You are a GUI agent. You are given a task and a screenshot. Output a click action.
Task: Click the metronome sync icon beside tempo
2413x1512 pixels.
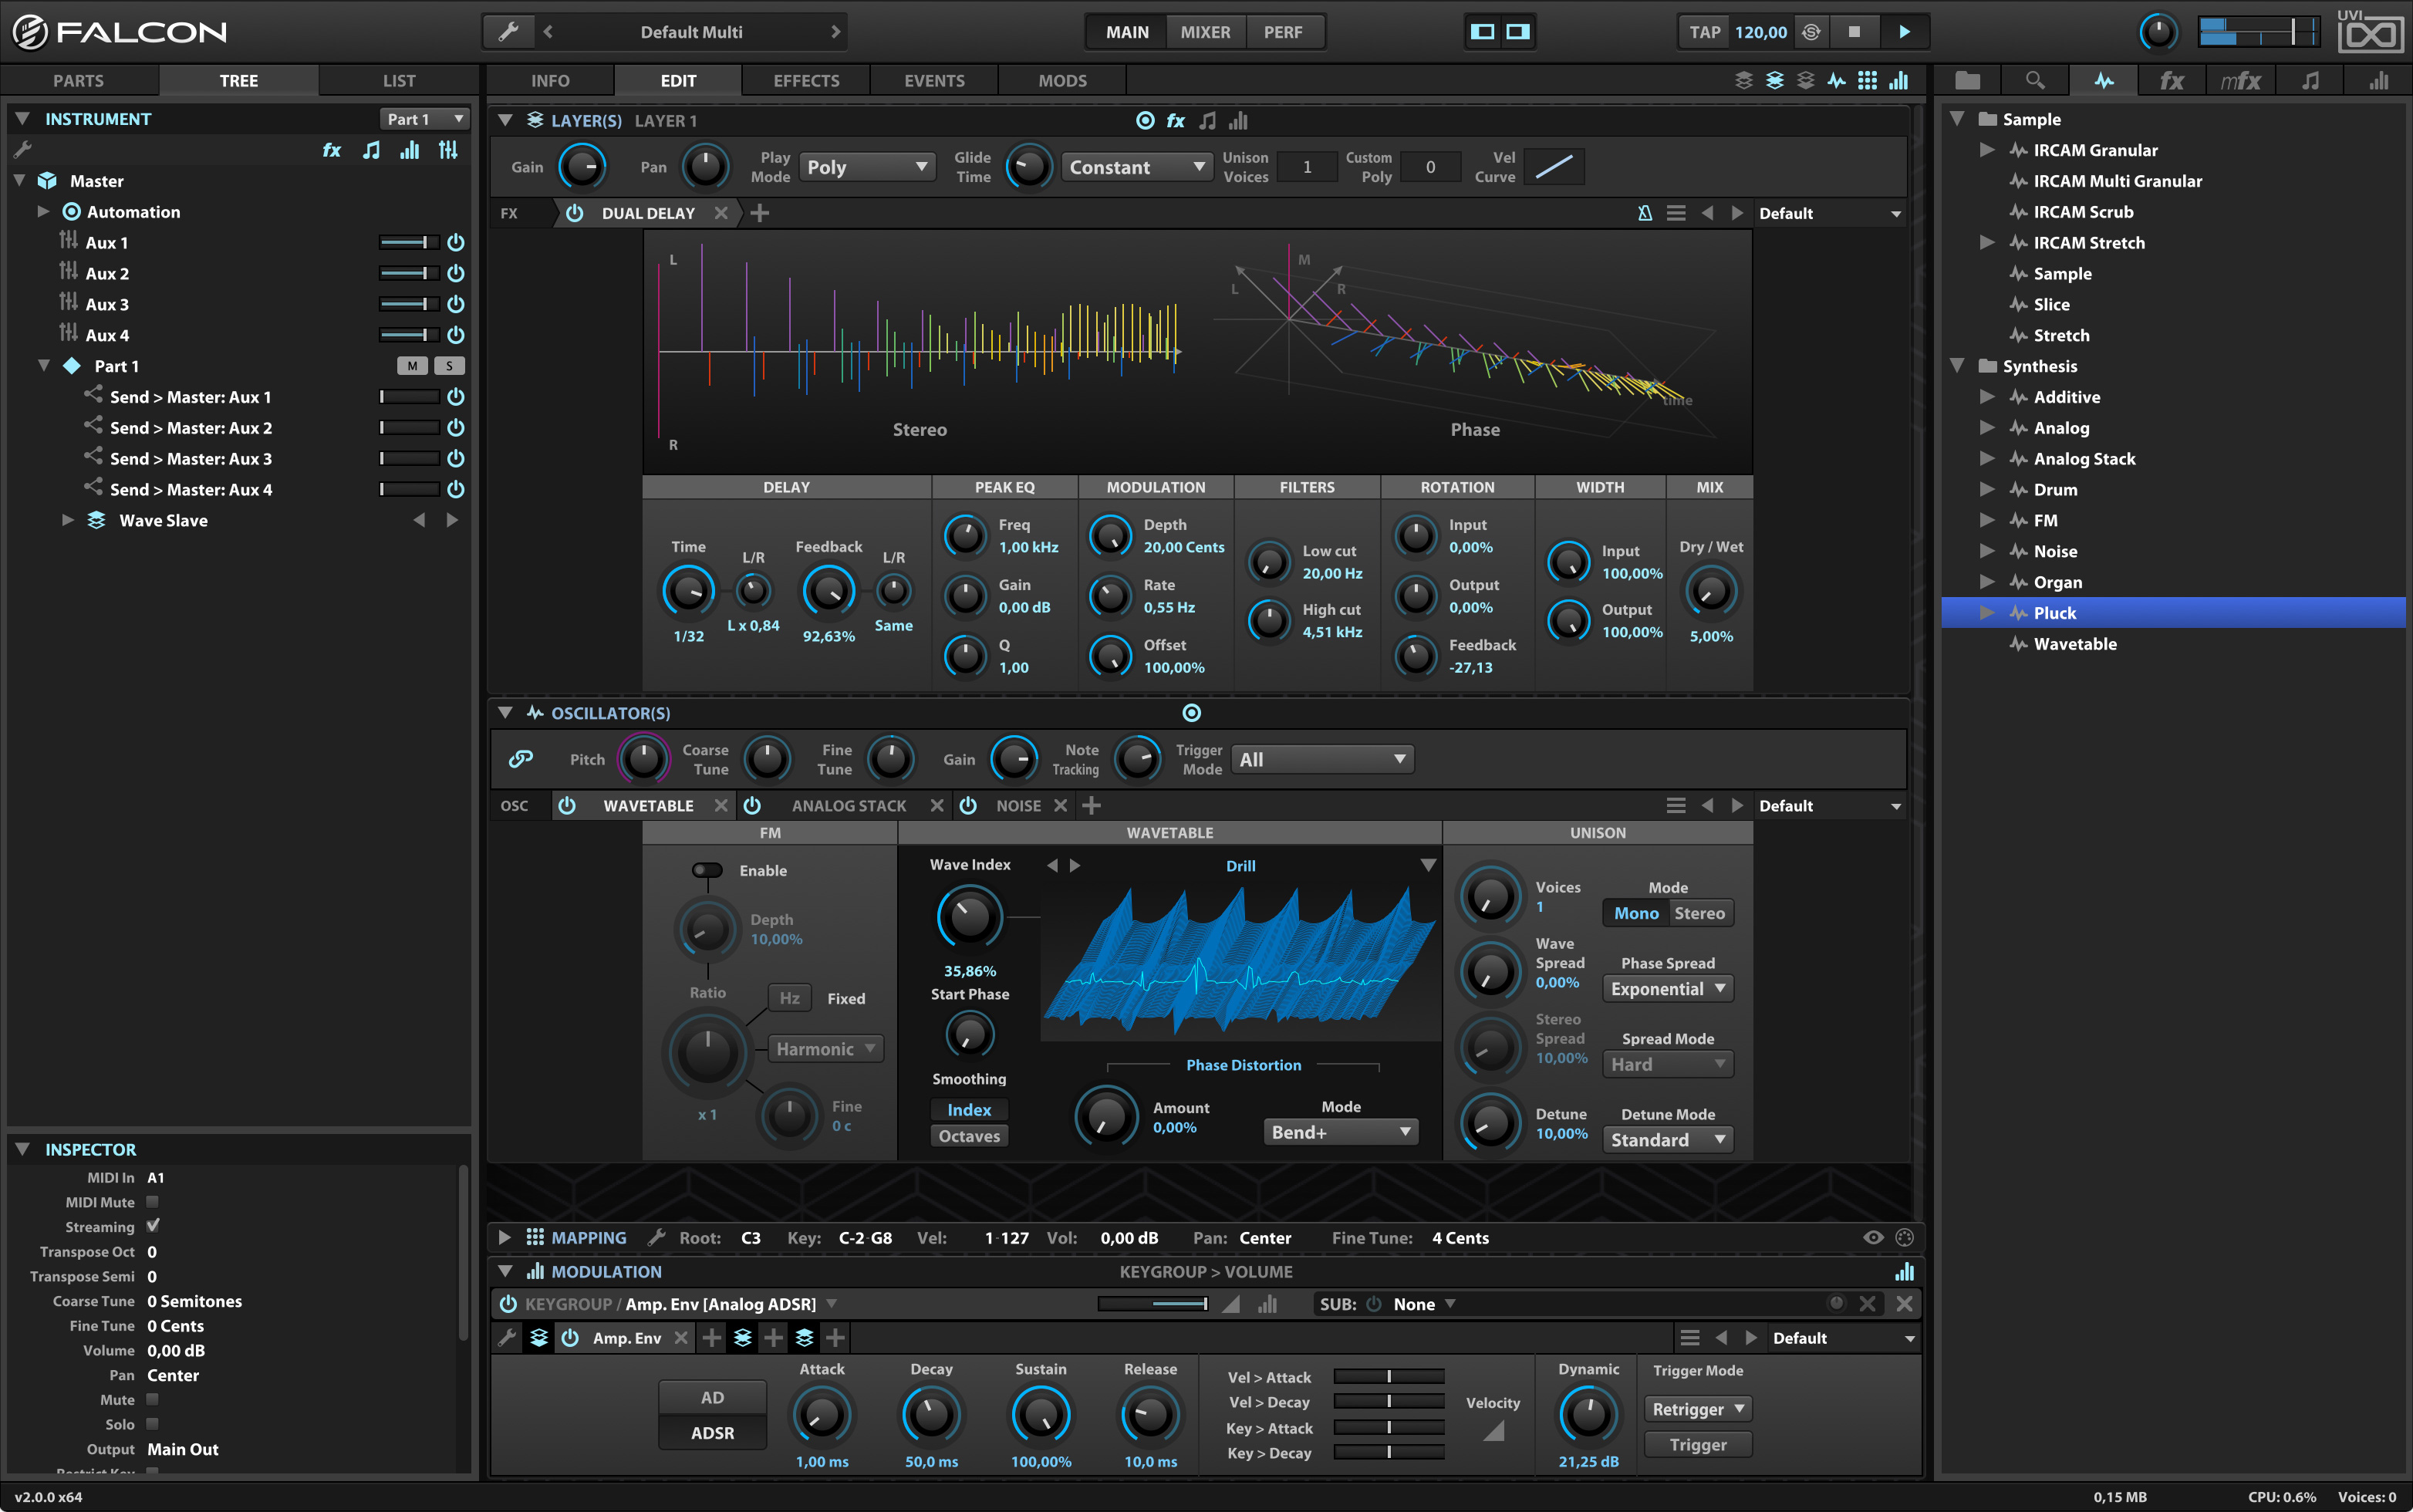point(1811,32)
